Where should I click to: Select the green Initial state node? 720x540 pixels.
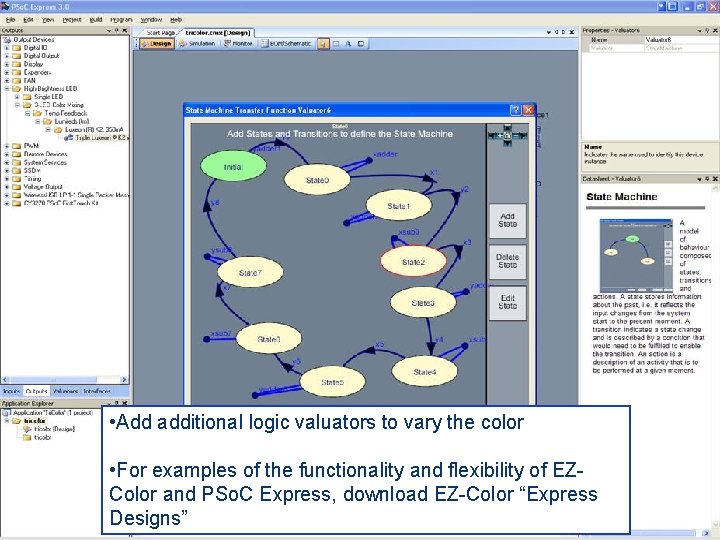point(233,166)
